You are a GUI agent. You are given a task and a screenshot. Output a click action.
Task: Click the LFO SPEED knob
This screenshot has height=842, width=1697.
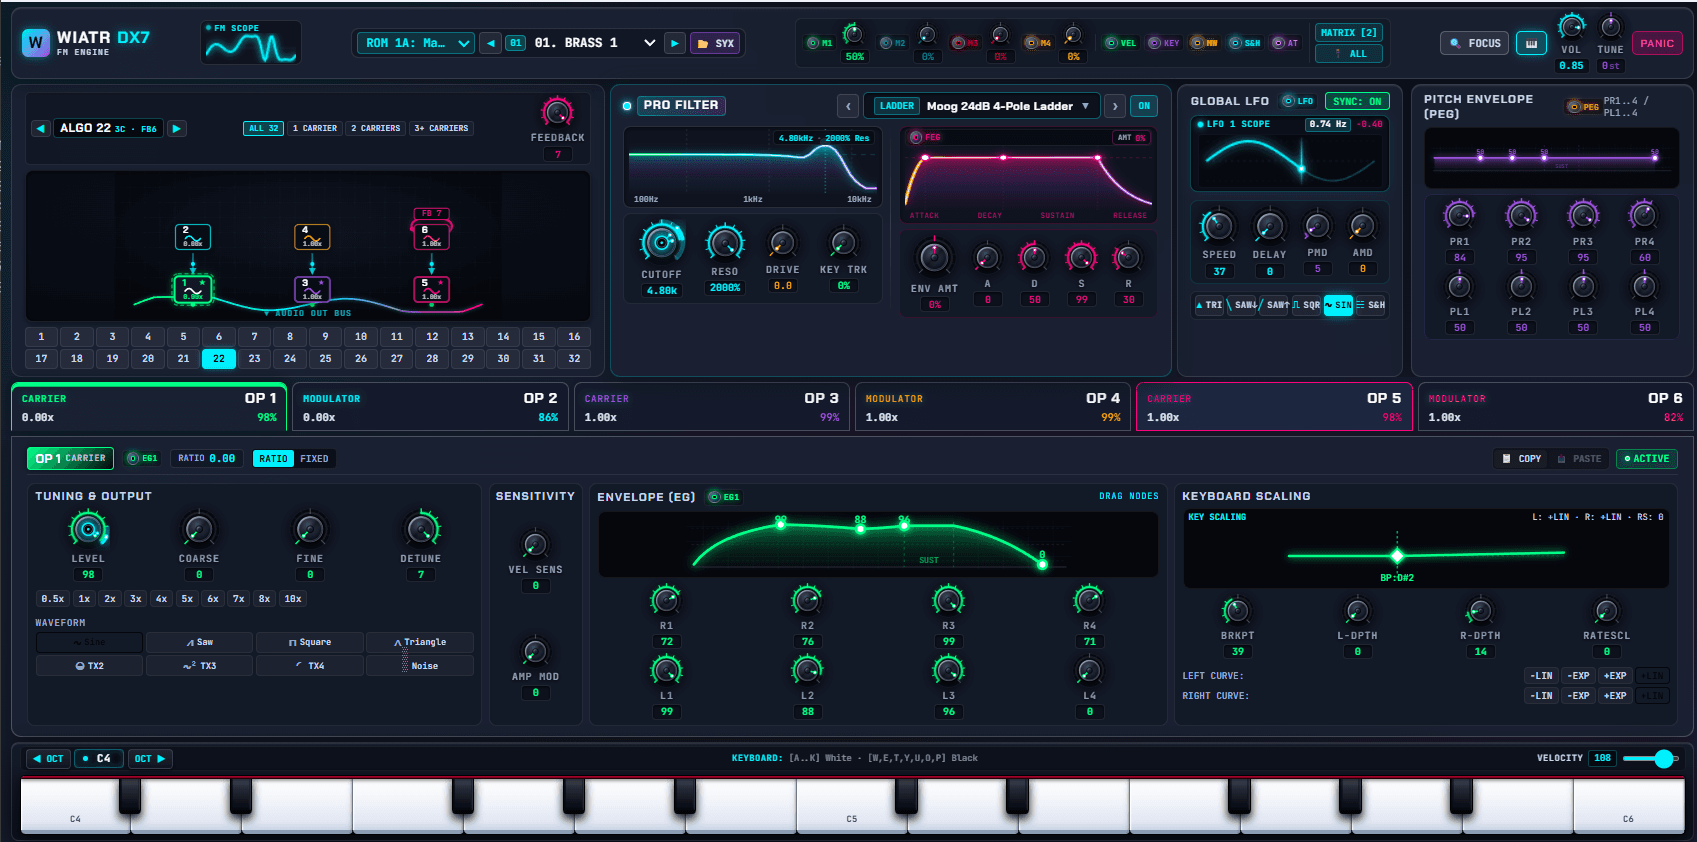pos(1218,226)
